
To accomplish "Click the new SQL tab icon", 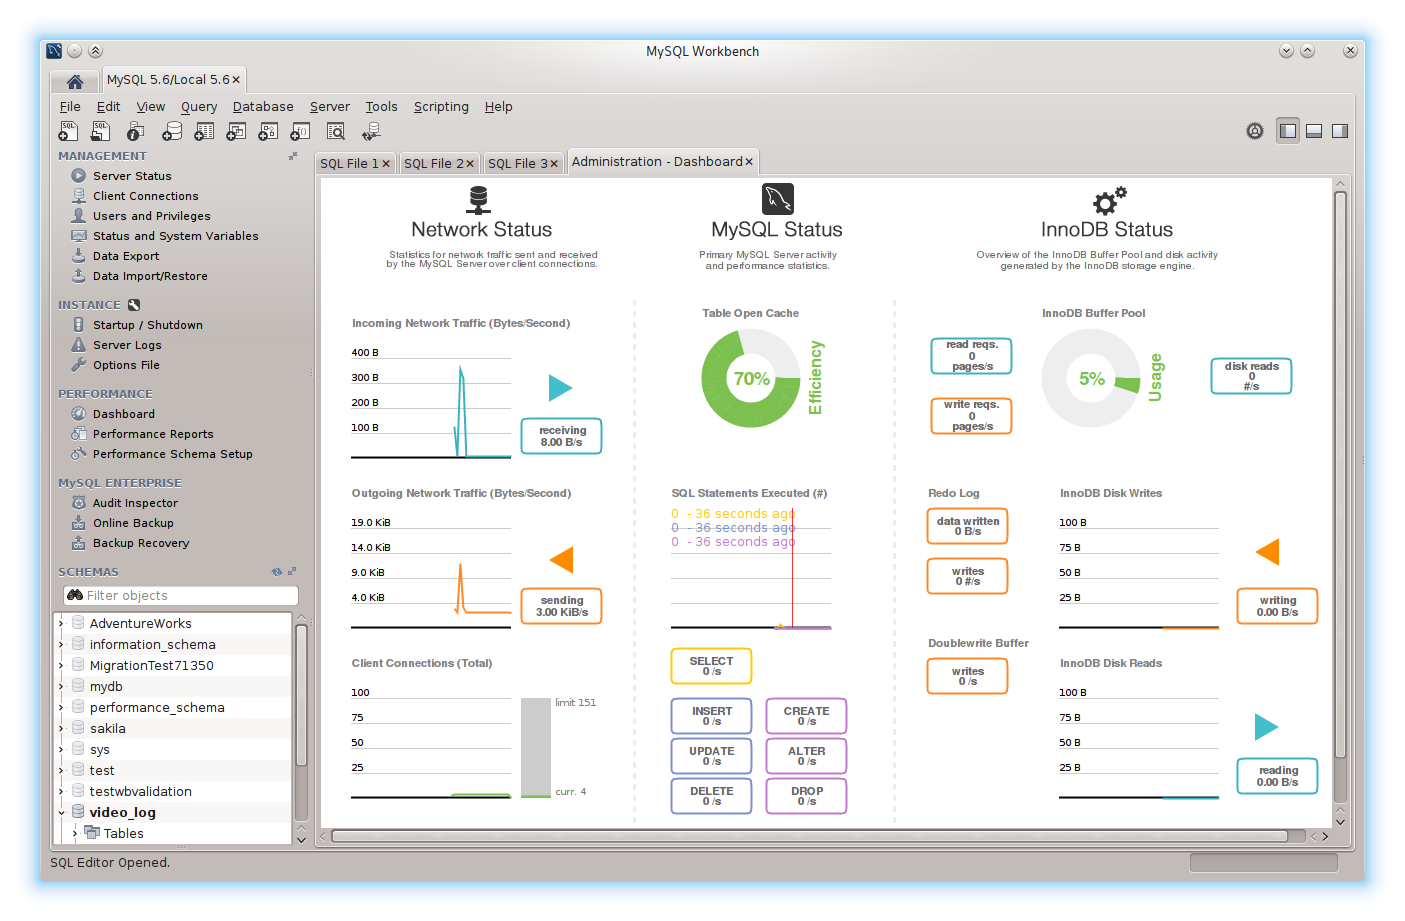I will tap(68, 131).
